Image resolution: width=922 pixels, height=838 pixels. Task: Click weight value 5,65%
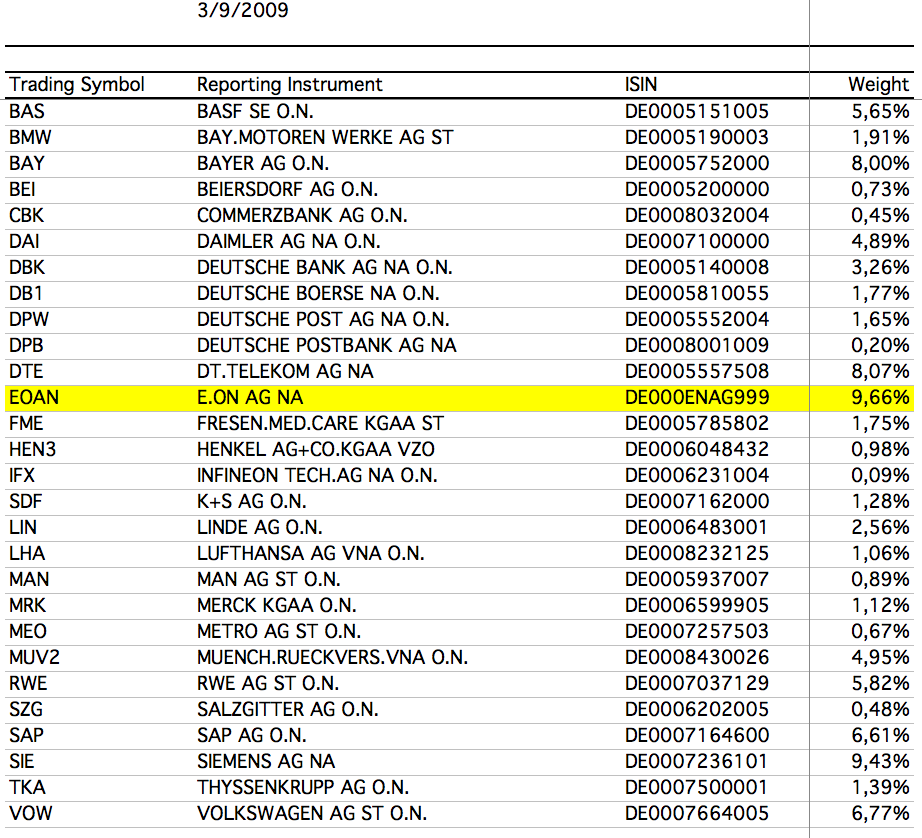point(880,112)
